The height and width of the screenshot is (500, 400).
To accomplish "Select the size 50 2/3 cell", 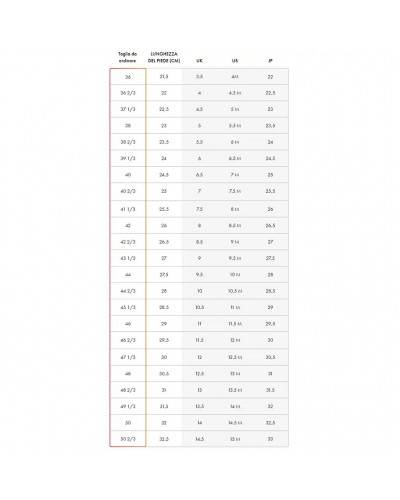I will pyautogui.click(x=128, y=439).
